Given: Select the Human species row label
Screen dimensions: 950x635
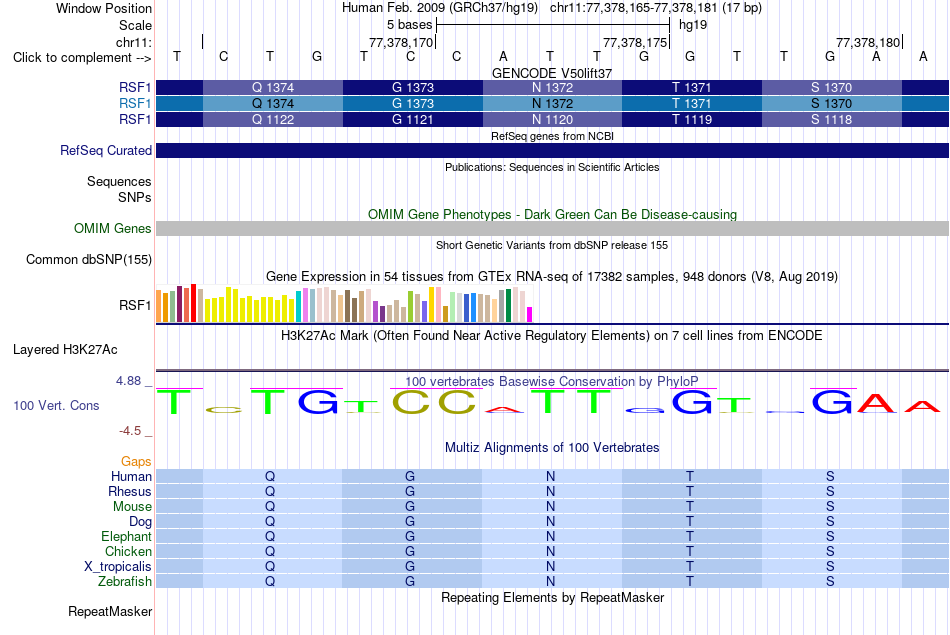Looking at the screenshot, I should pyautogui.click(x=131, y=477).
